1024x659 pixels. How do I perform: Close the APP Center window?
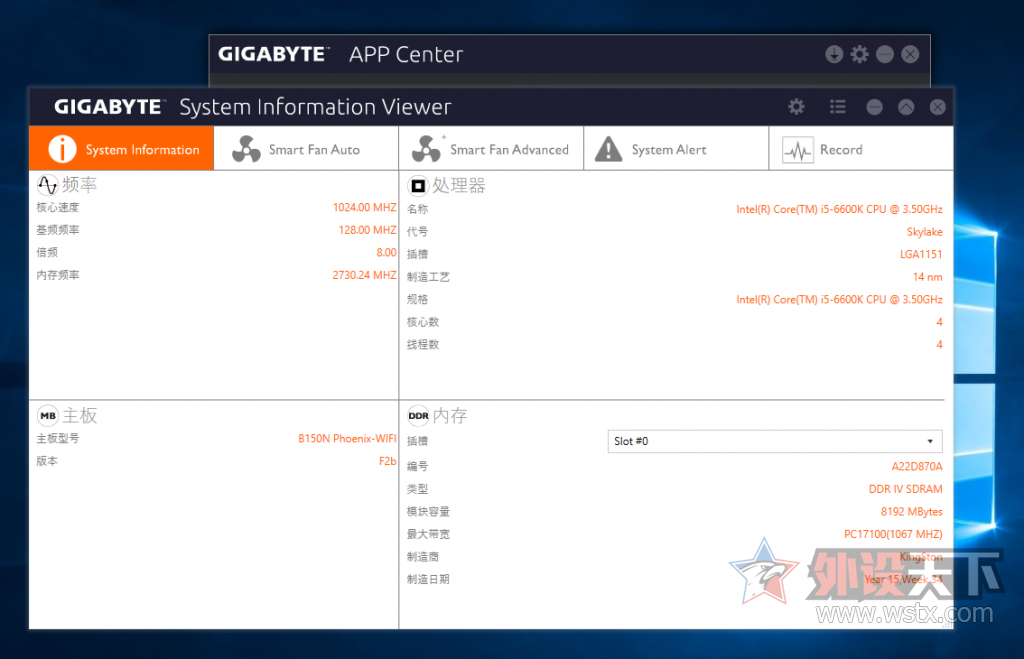910,54
